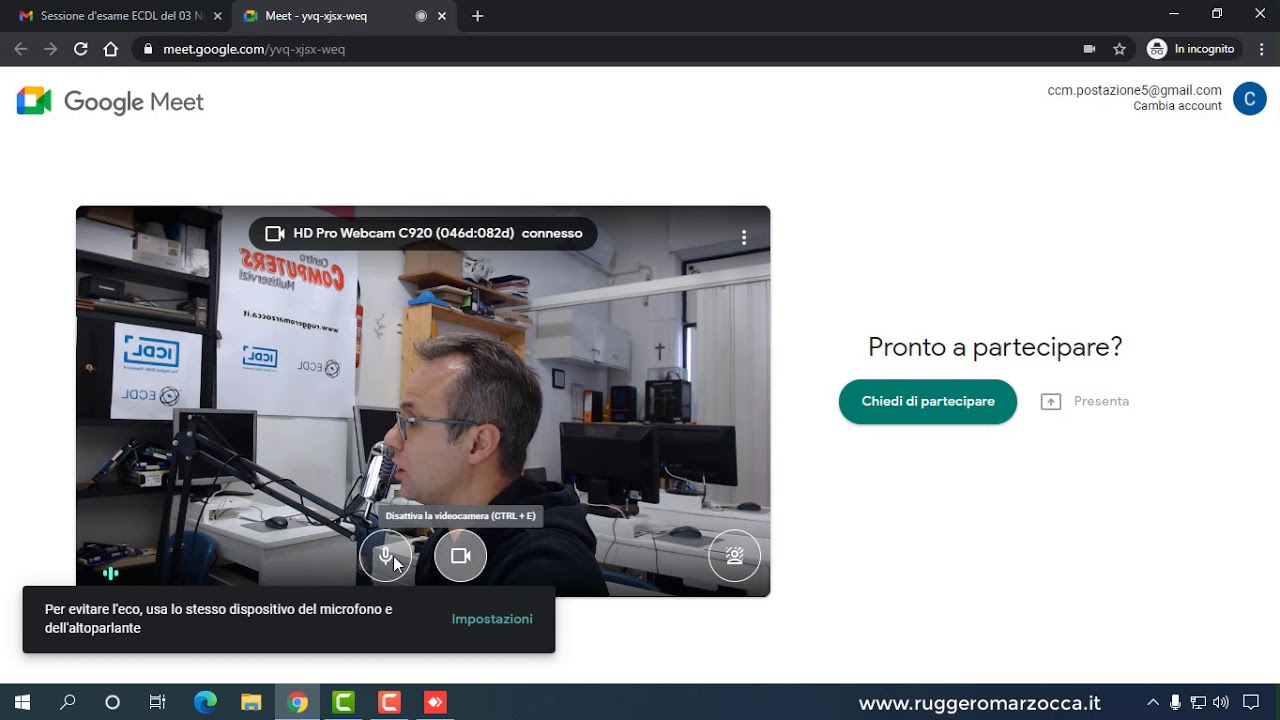Screen dimensions: 1280x720
Task: Open the orange Camtasia recorder taskbar icon
Action: point(389,702)
